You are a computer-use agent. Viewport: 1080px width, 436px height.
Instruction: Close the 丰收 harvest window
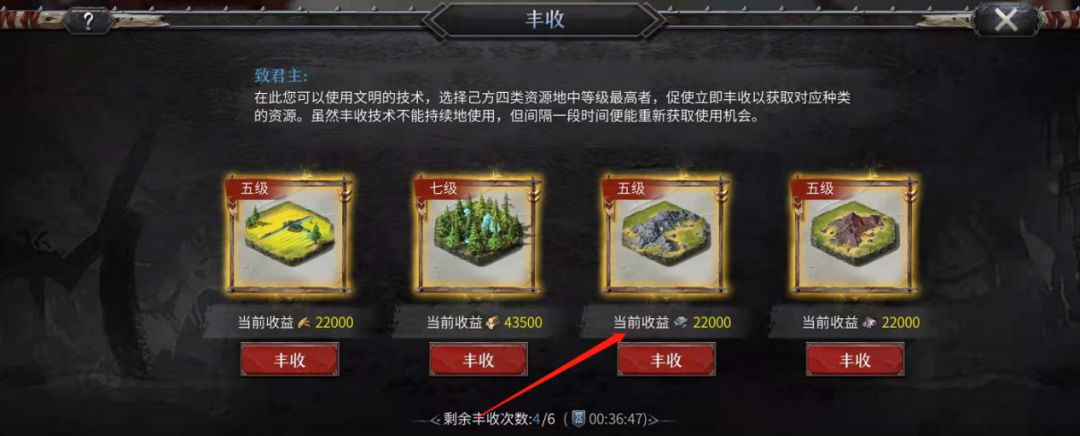[1006, 20]
